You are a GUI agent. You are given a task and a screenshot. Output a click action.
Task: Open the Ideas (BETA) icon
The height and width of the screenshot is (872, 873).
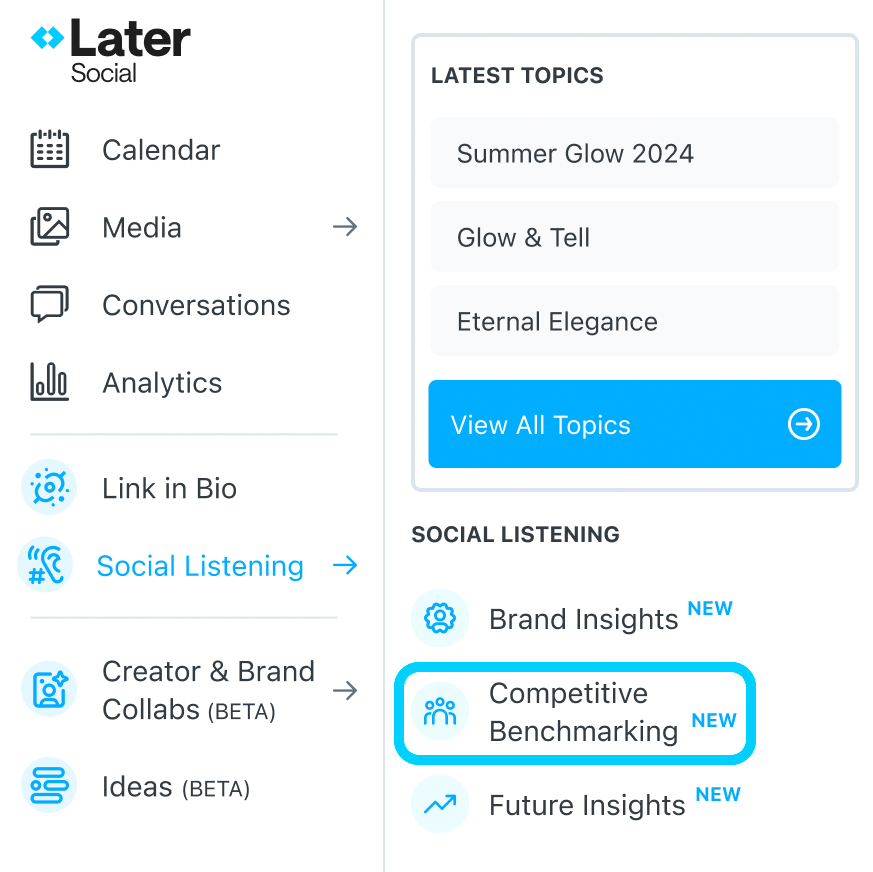[x=49, y=785]
